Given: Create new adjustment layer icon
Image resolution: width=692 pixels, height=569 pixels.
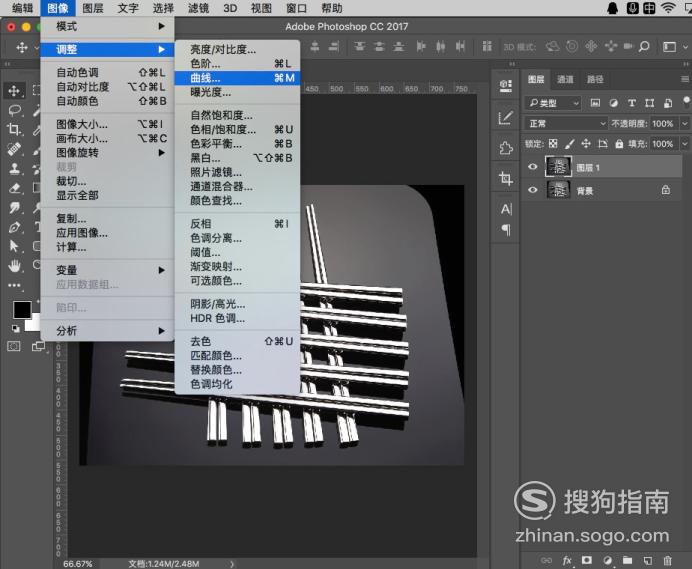Looking at the screenshot, I should coord(608,560).
